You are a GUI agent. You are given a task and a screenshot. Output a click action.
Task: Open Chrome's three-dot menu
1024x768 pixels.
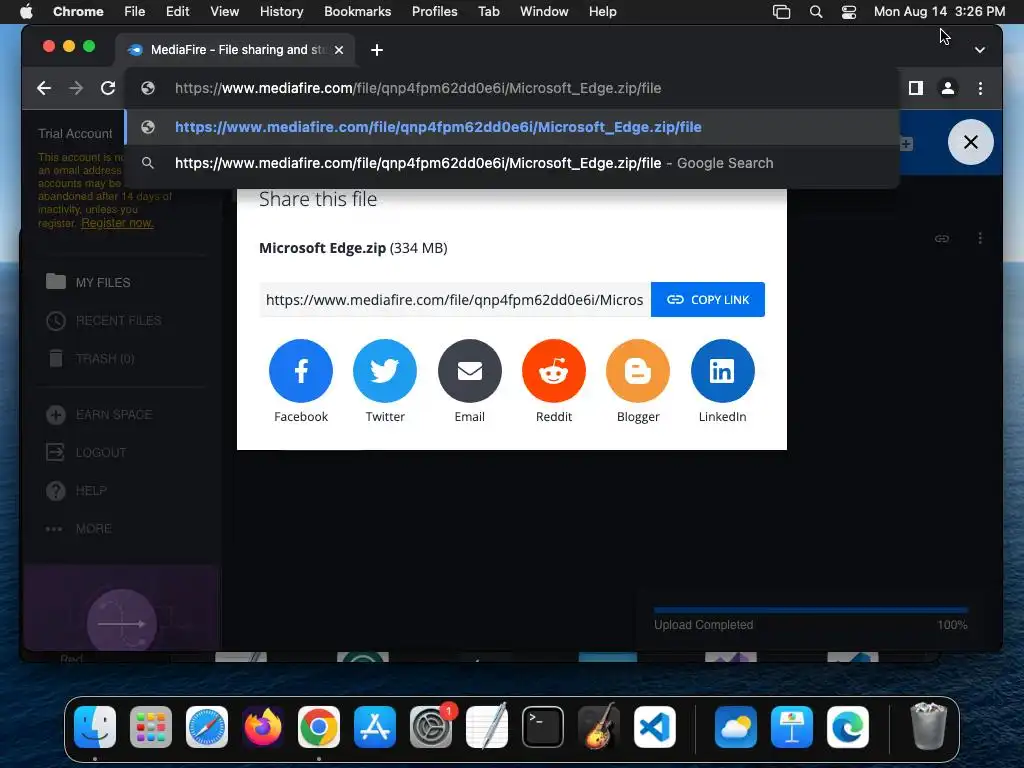tap(980, 88)
